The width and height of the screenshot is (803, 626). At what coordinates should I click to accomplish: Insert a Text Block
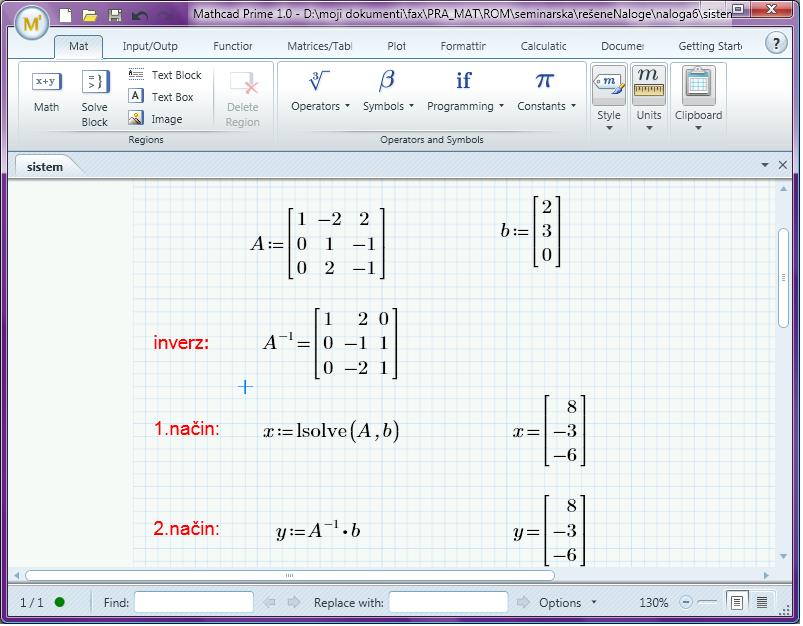(165, 75)
